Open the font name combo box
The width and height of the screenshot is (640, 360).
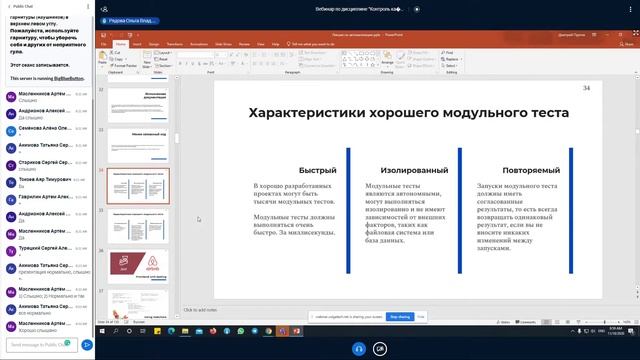[x=194, y=54]
